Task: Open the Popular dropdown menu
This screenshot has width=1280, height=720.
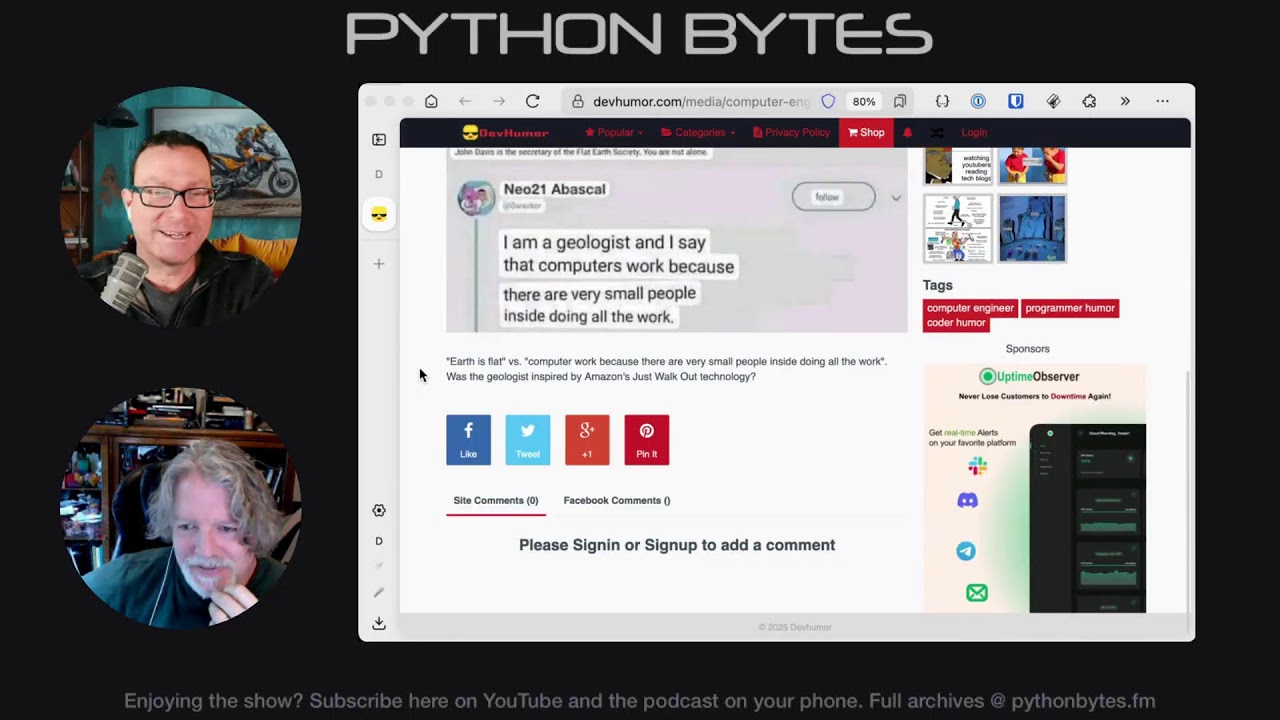Action: (x=614, y=132)
